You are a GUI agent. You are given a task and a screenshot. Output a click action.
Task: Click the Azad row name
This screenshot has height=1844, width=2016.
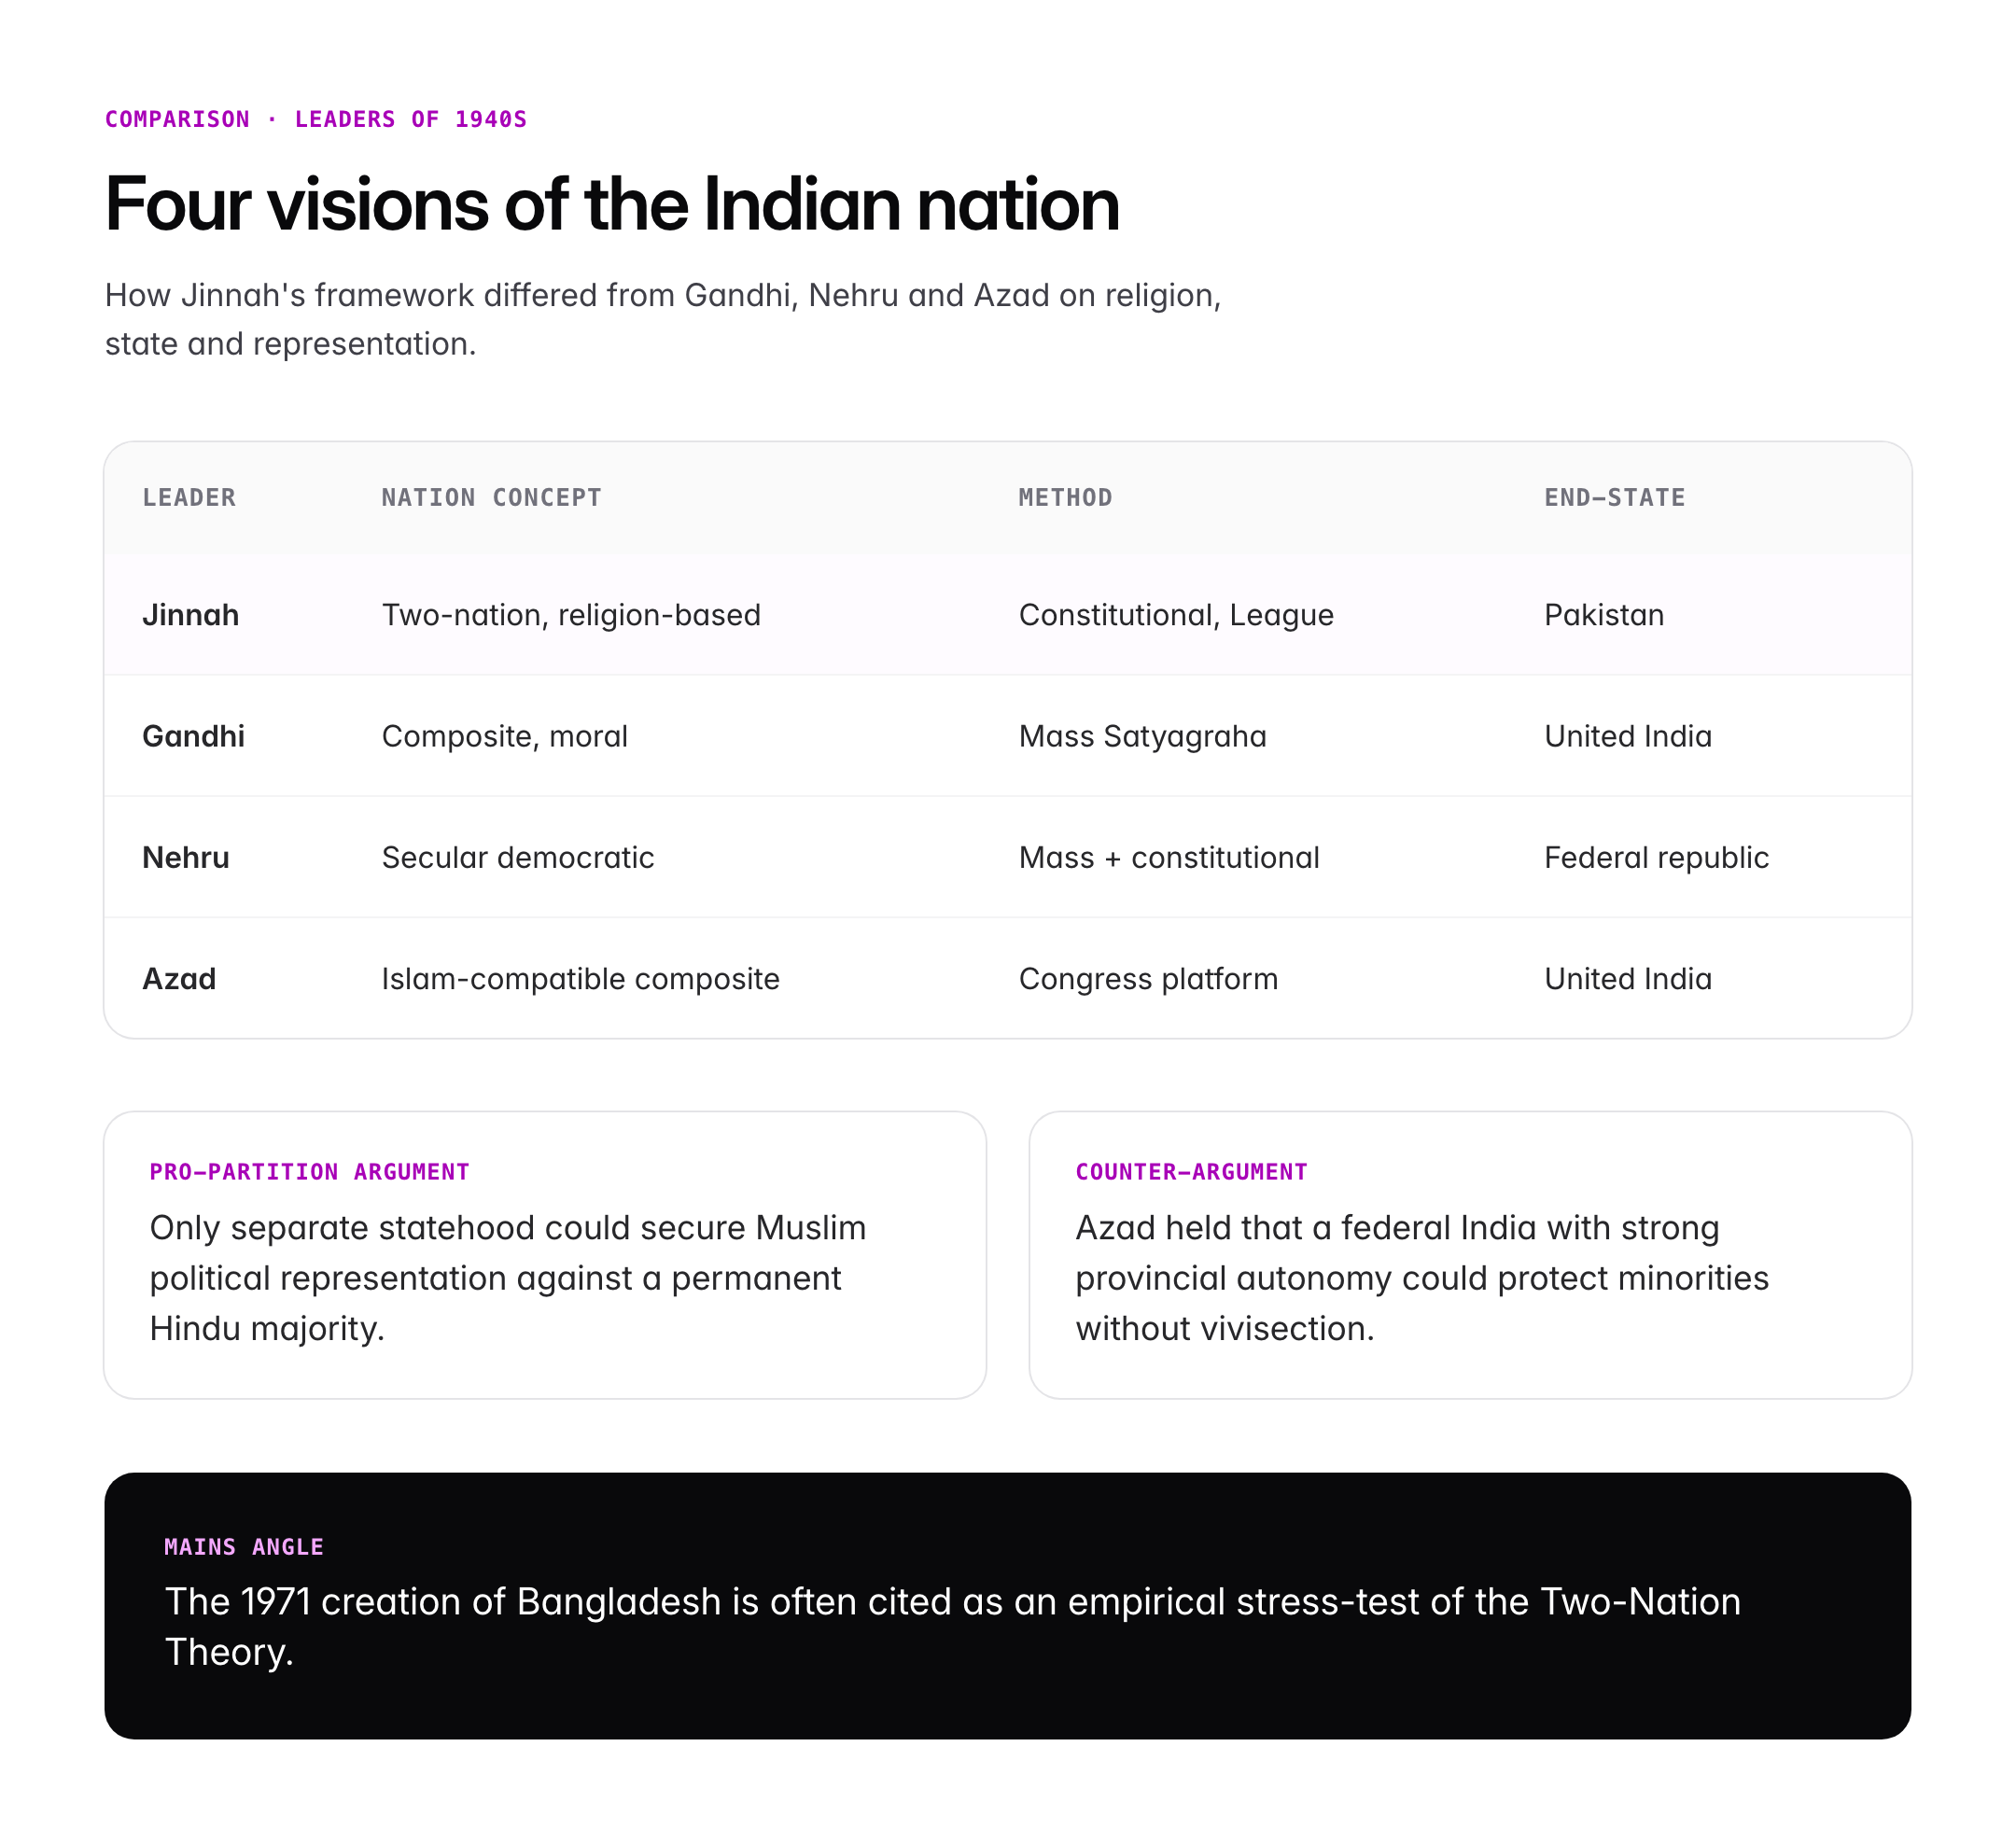click(179, 978)
